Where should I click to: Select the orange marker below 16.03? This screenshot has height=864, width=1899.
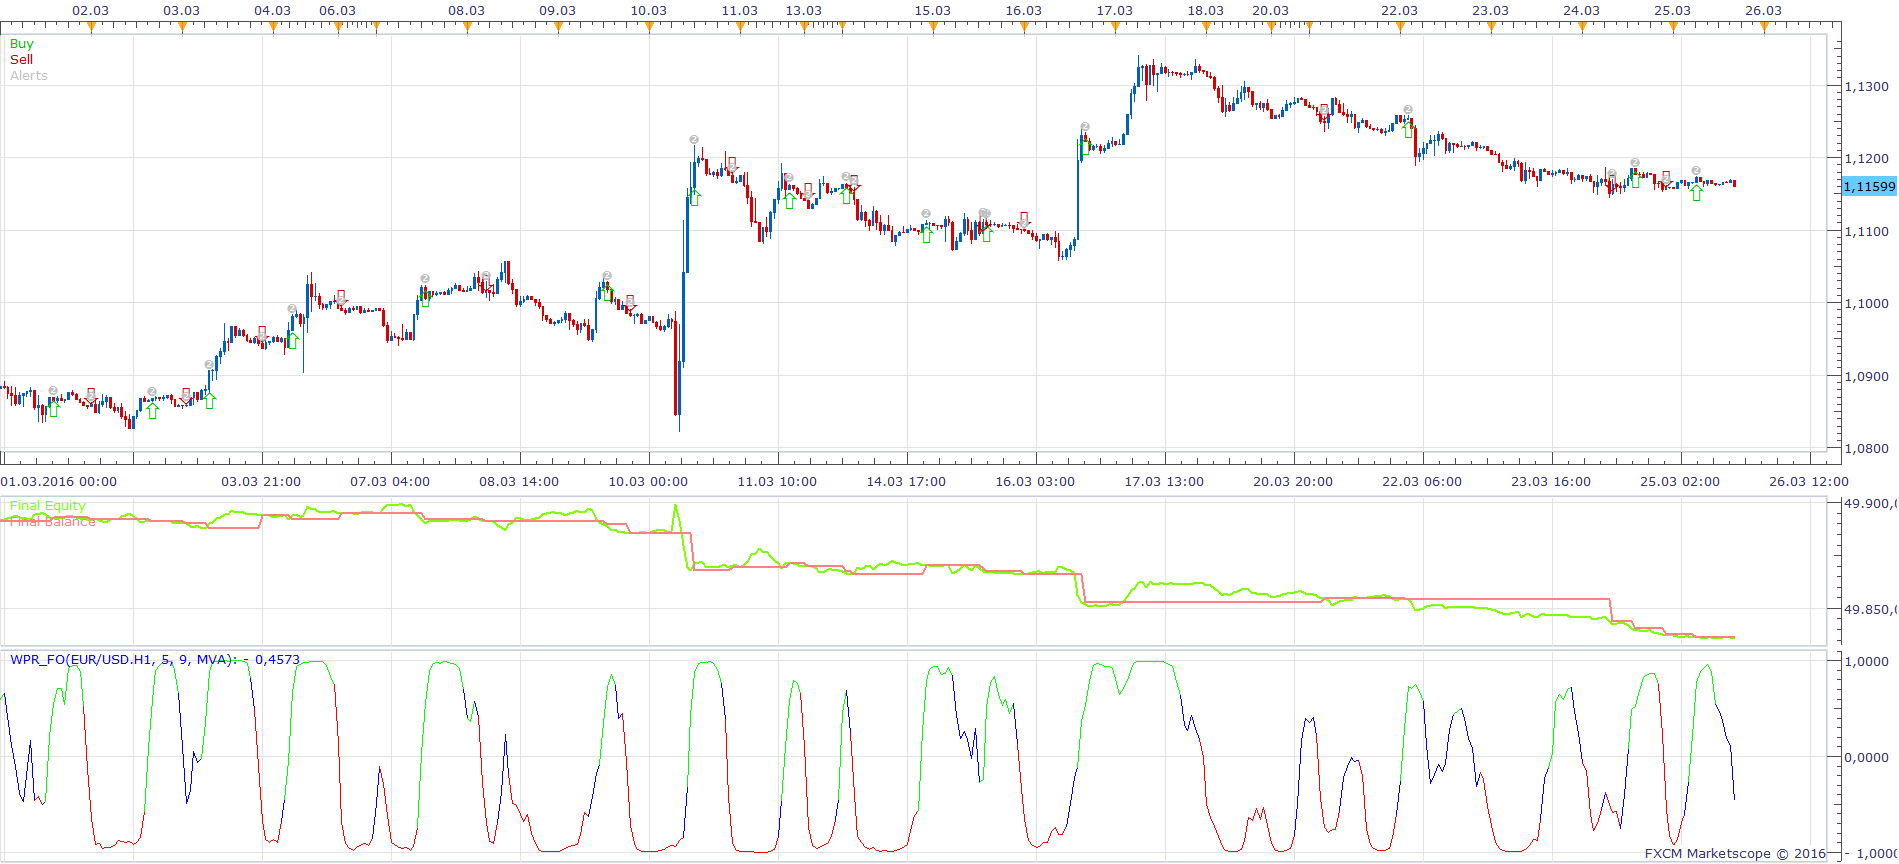pos(1024,28)
